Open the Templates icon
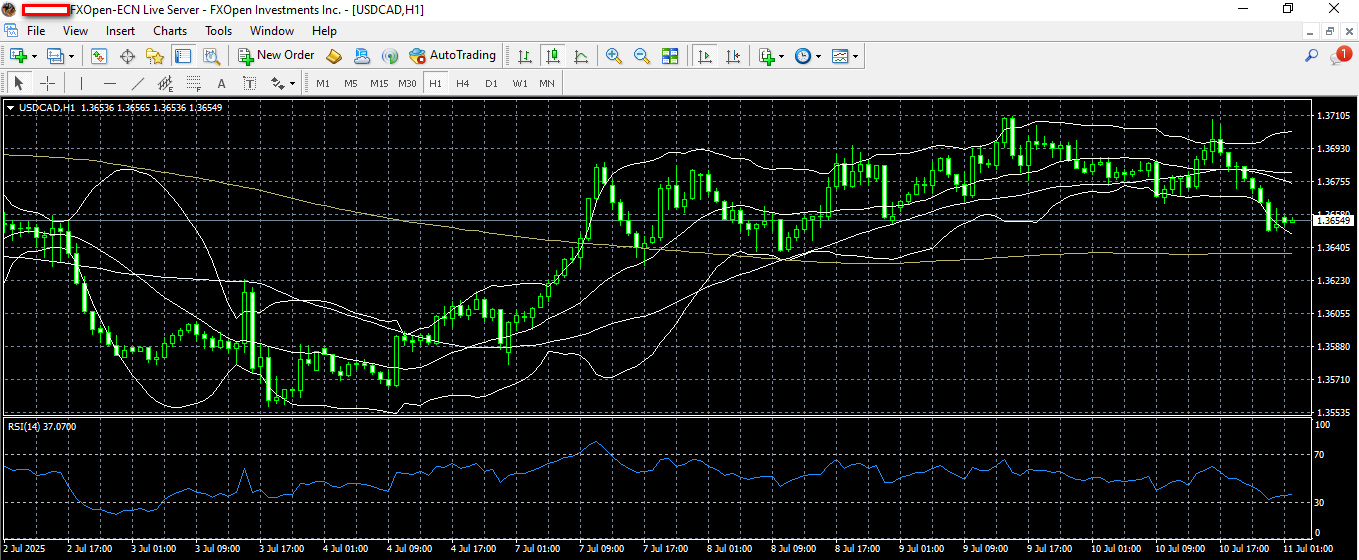The width and height of the screenshot is (1359, 560). (x=840, y=56)
